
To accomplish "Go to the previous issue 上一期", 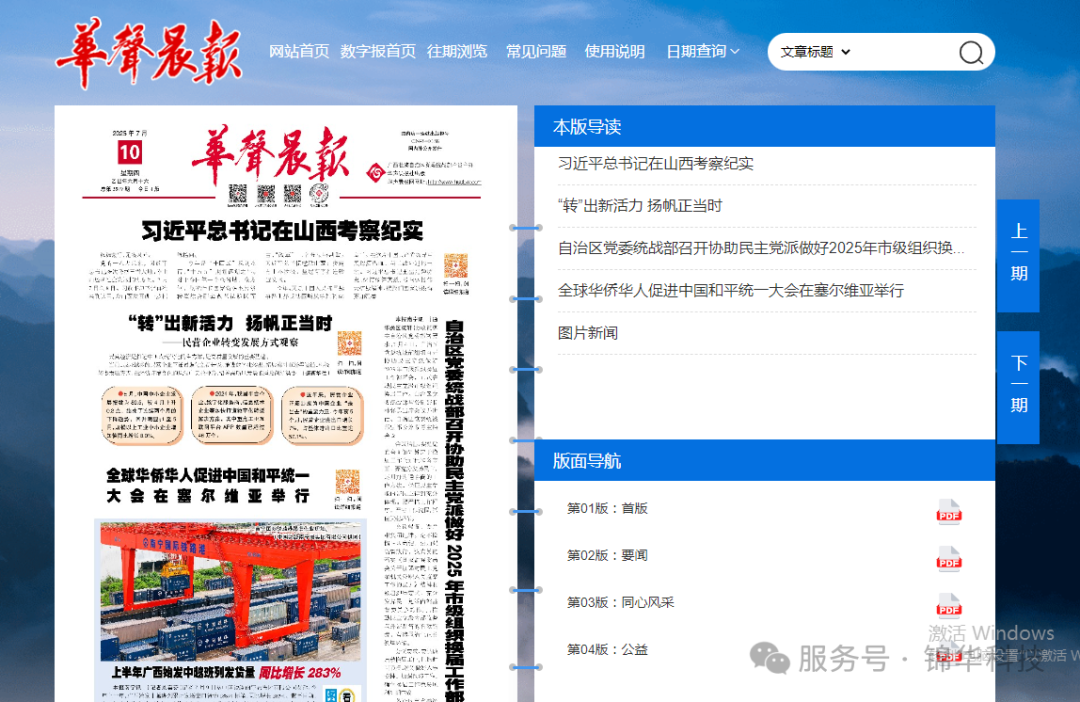I will [x=1018, y=256].
